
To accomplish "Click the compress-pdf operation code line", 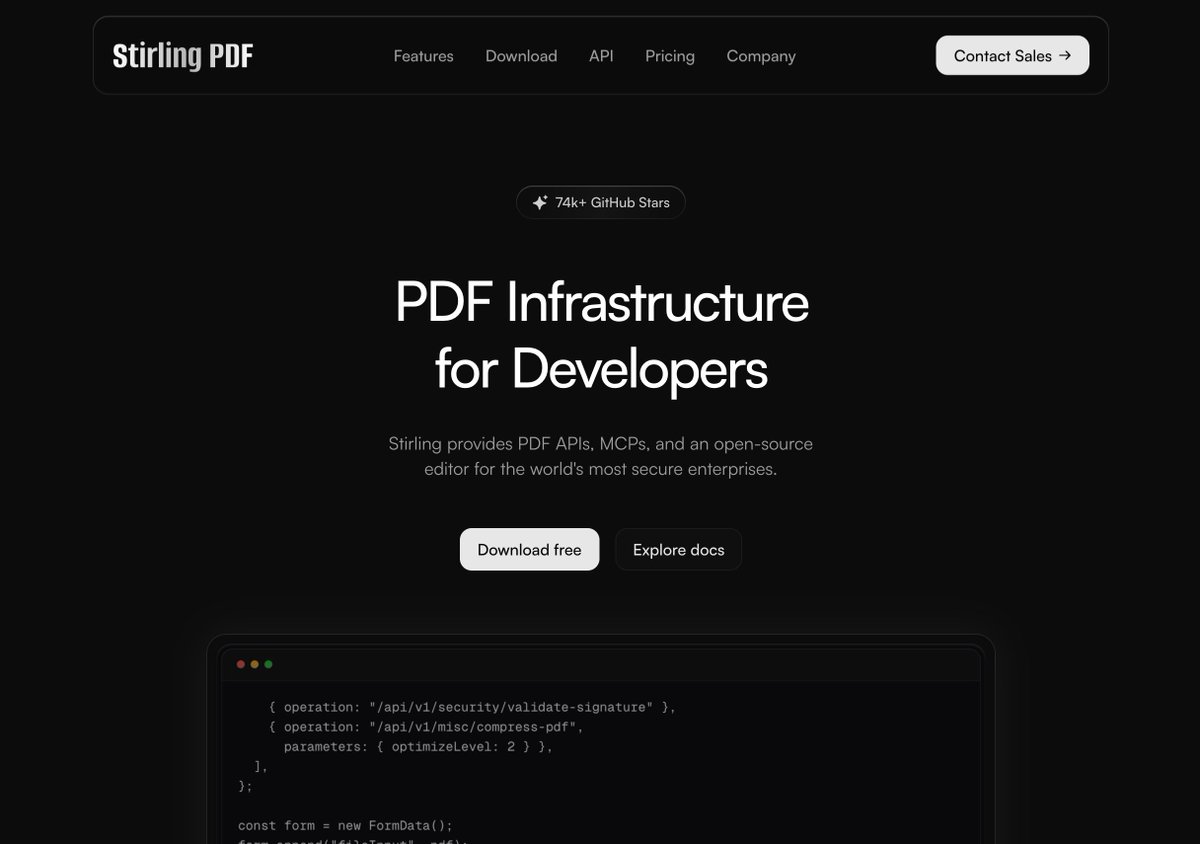I will click(x=425, y=727).
